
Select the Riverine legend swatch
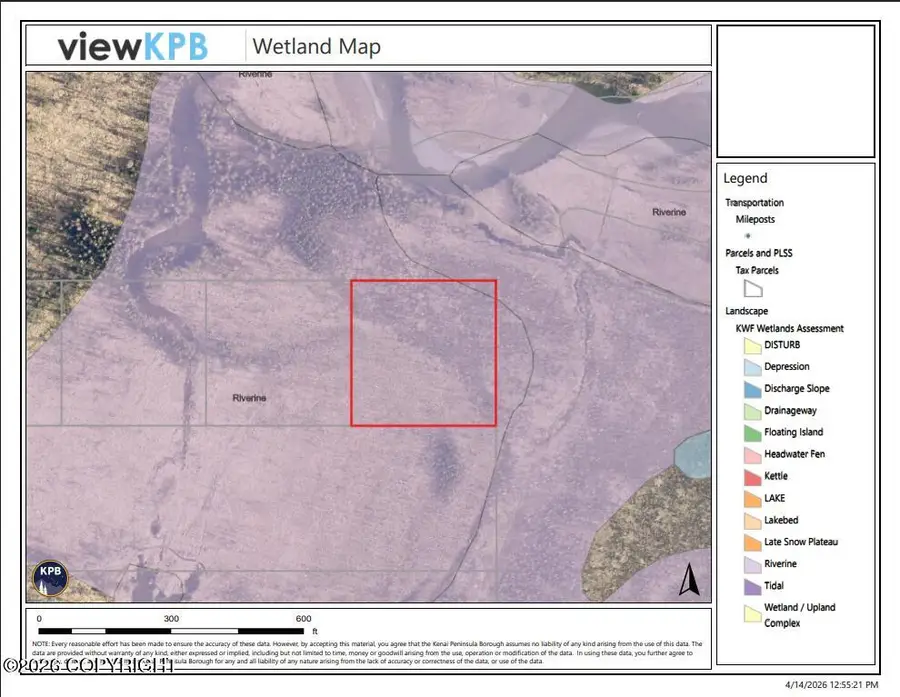752,565
